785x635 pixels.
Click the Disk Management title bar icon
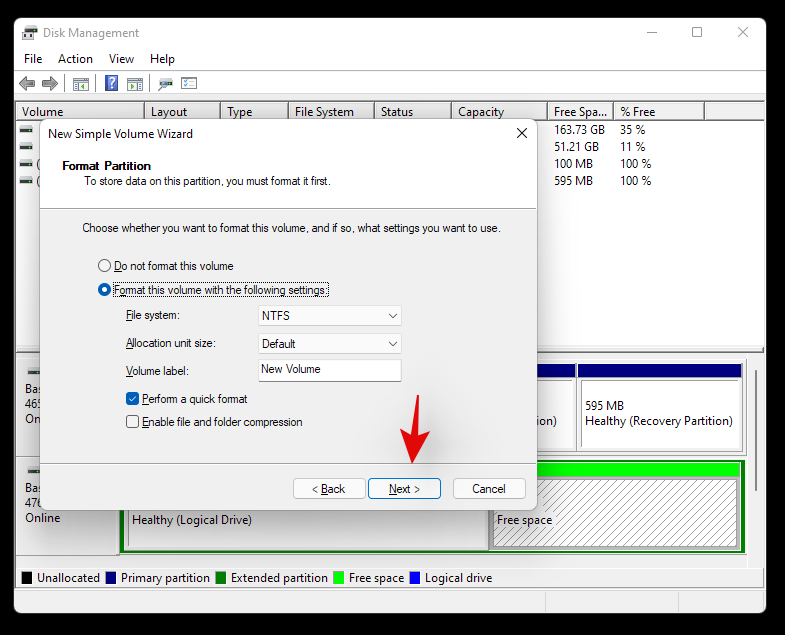(x=30, y=33)
